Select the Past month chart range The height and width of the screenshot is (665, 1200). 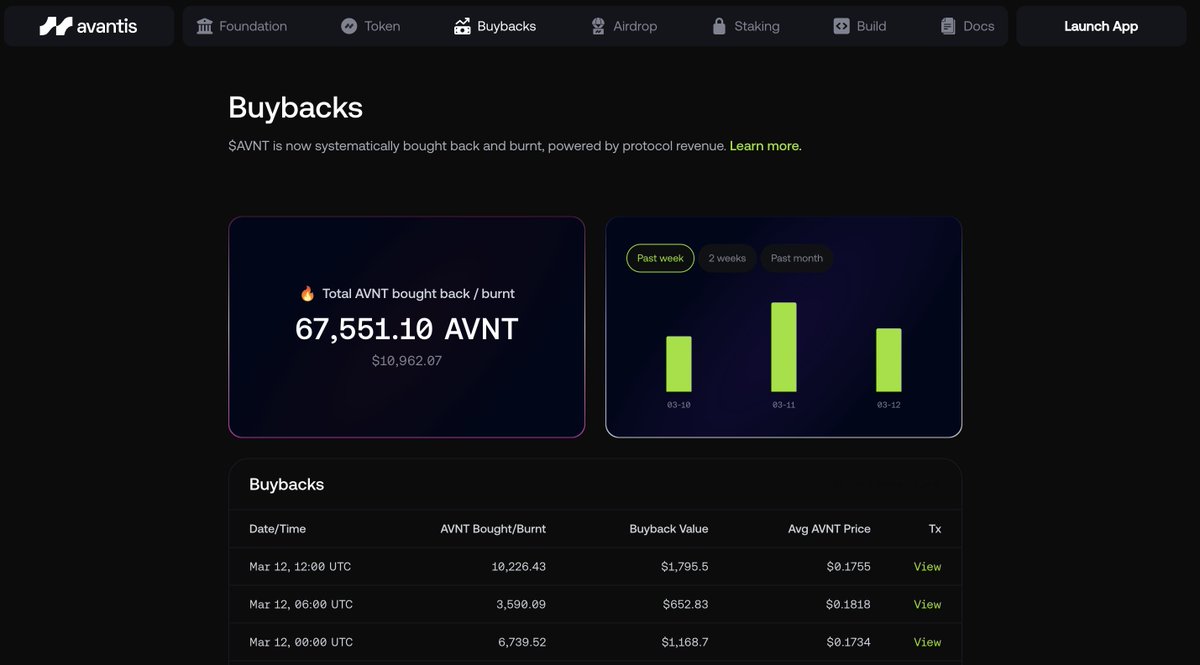coord(797,258)
